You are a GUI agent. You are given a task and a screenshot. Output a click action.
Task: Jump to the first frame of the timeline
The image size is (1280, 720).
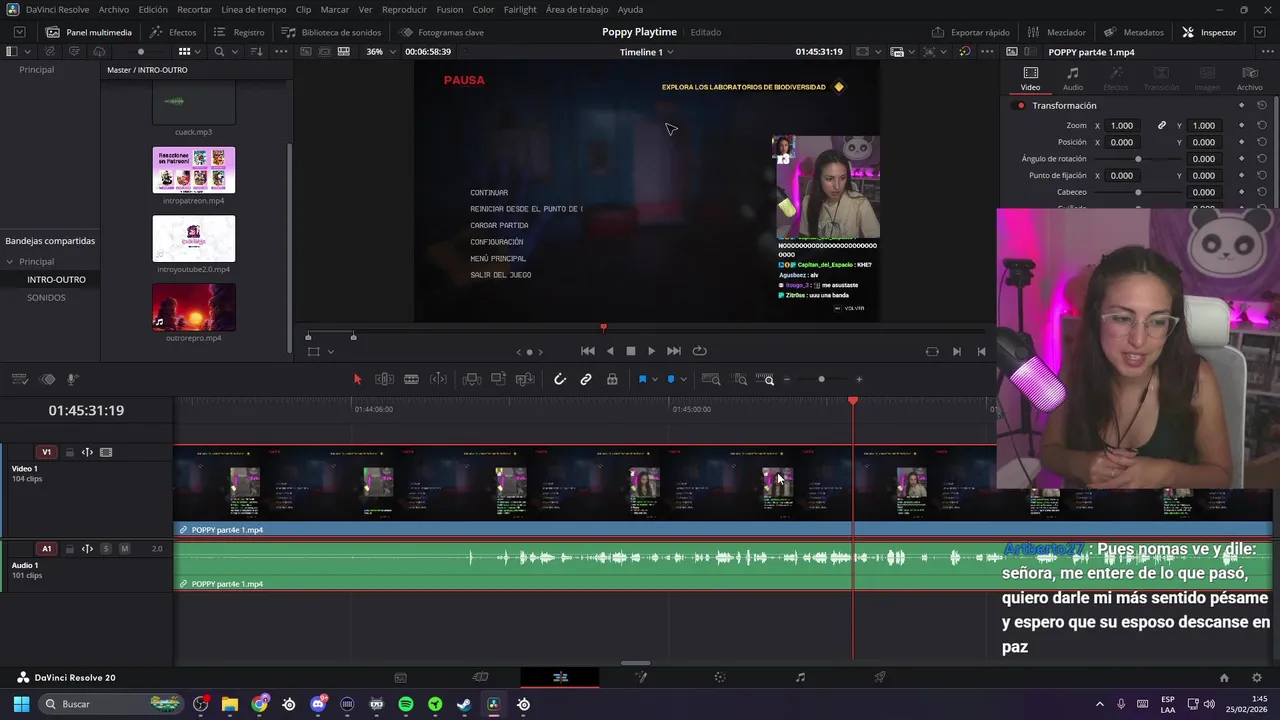coord(588,351)
